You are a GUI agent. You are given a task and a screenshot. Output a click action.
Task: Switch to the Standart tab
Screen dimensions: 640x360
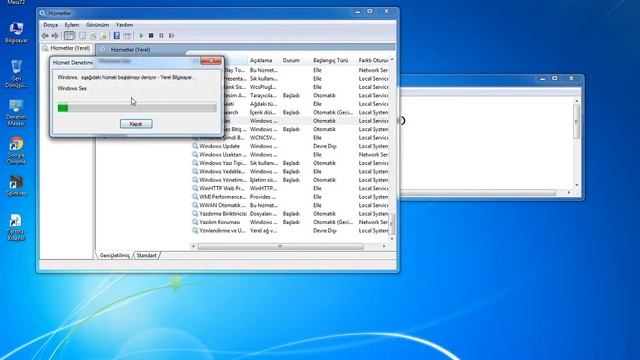pyautogui.click(x=146, y=256)
